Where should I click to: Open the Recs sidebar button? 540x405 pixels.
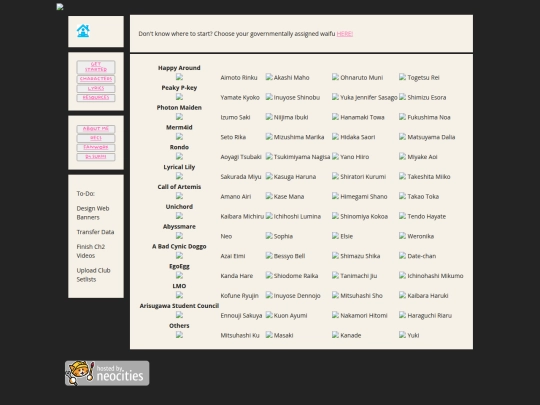(96, 138)
